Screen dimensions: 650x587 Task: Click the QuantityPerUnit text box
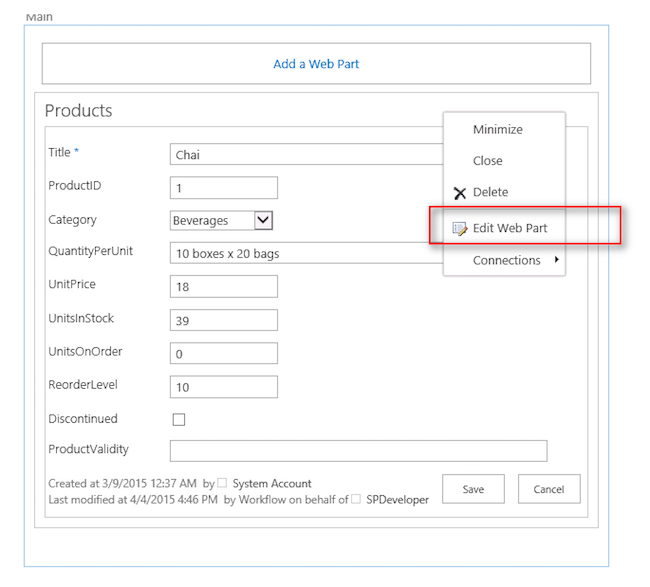[300, 253]
